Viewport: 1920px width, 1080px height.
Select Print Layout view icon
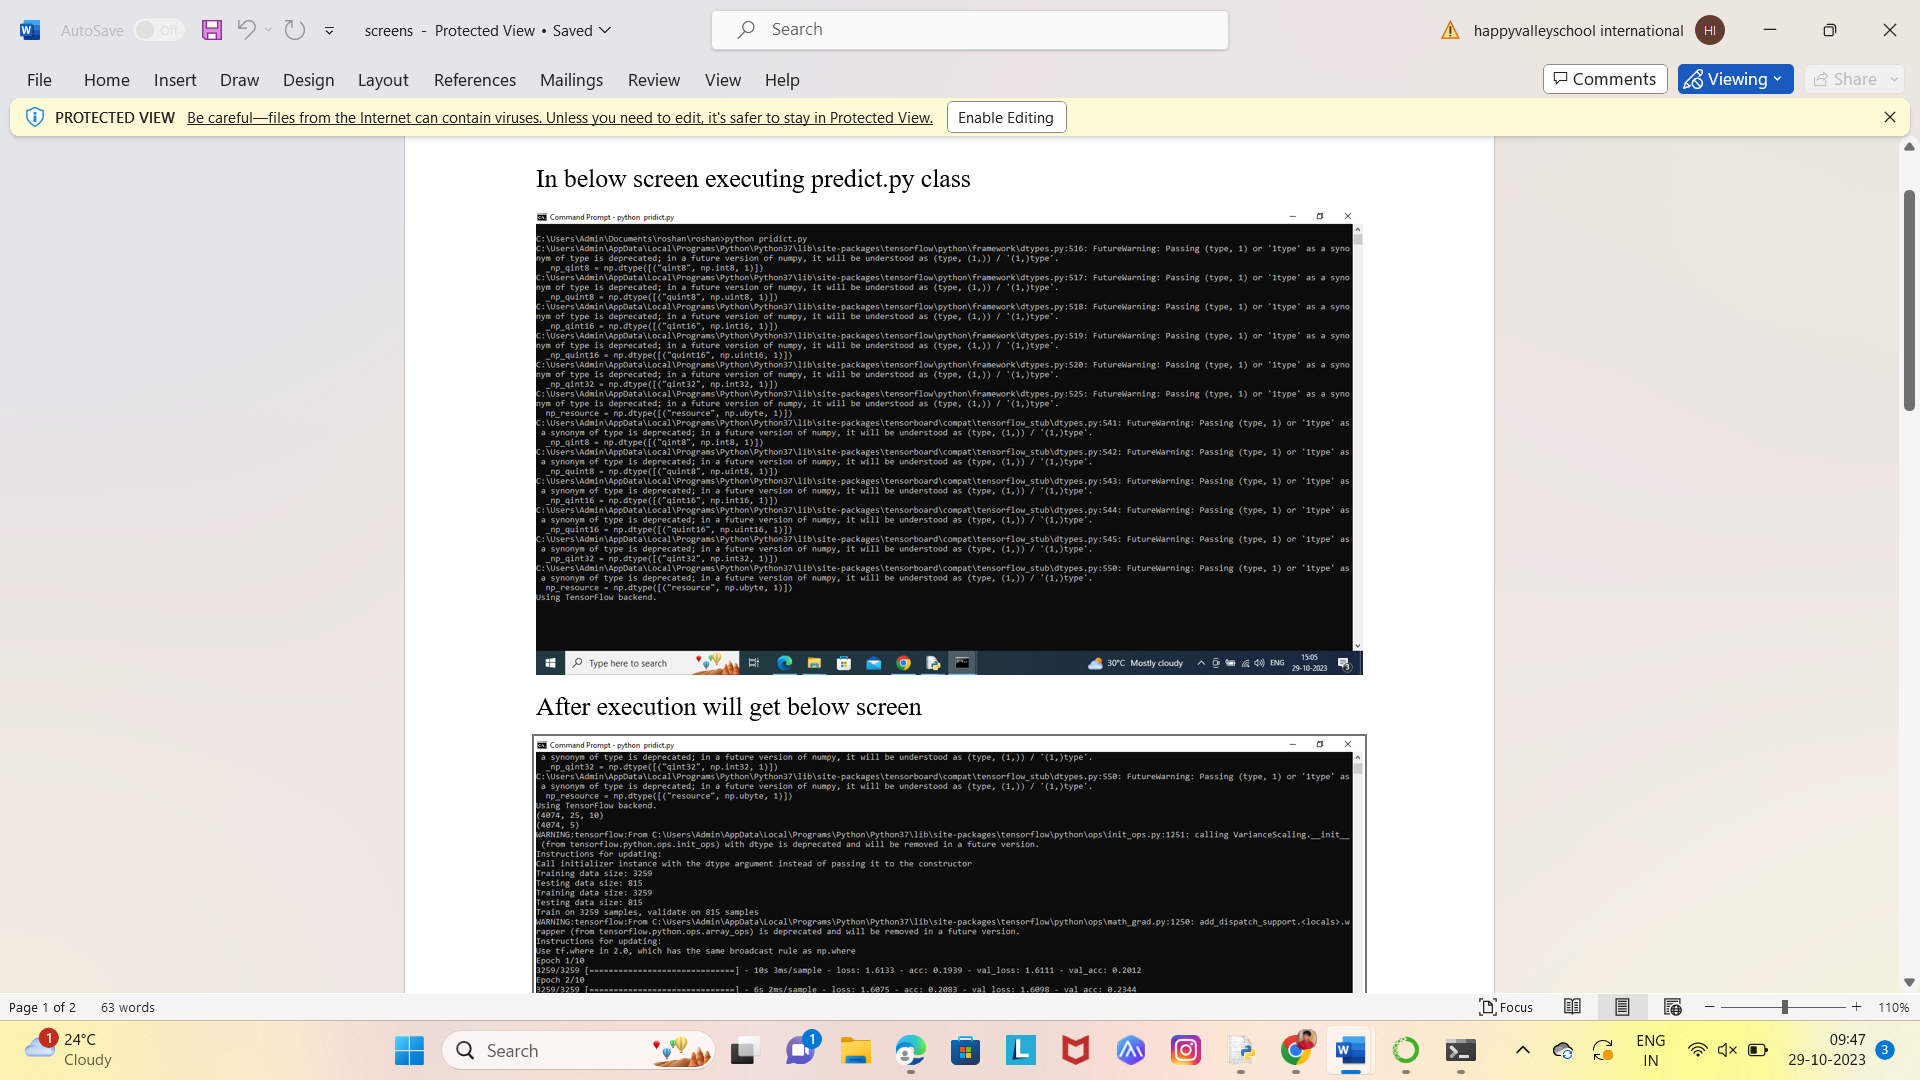(1622, 1007)
